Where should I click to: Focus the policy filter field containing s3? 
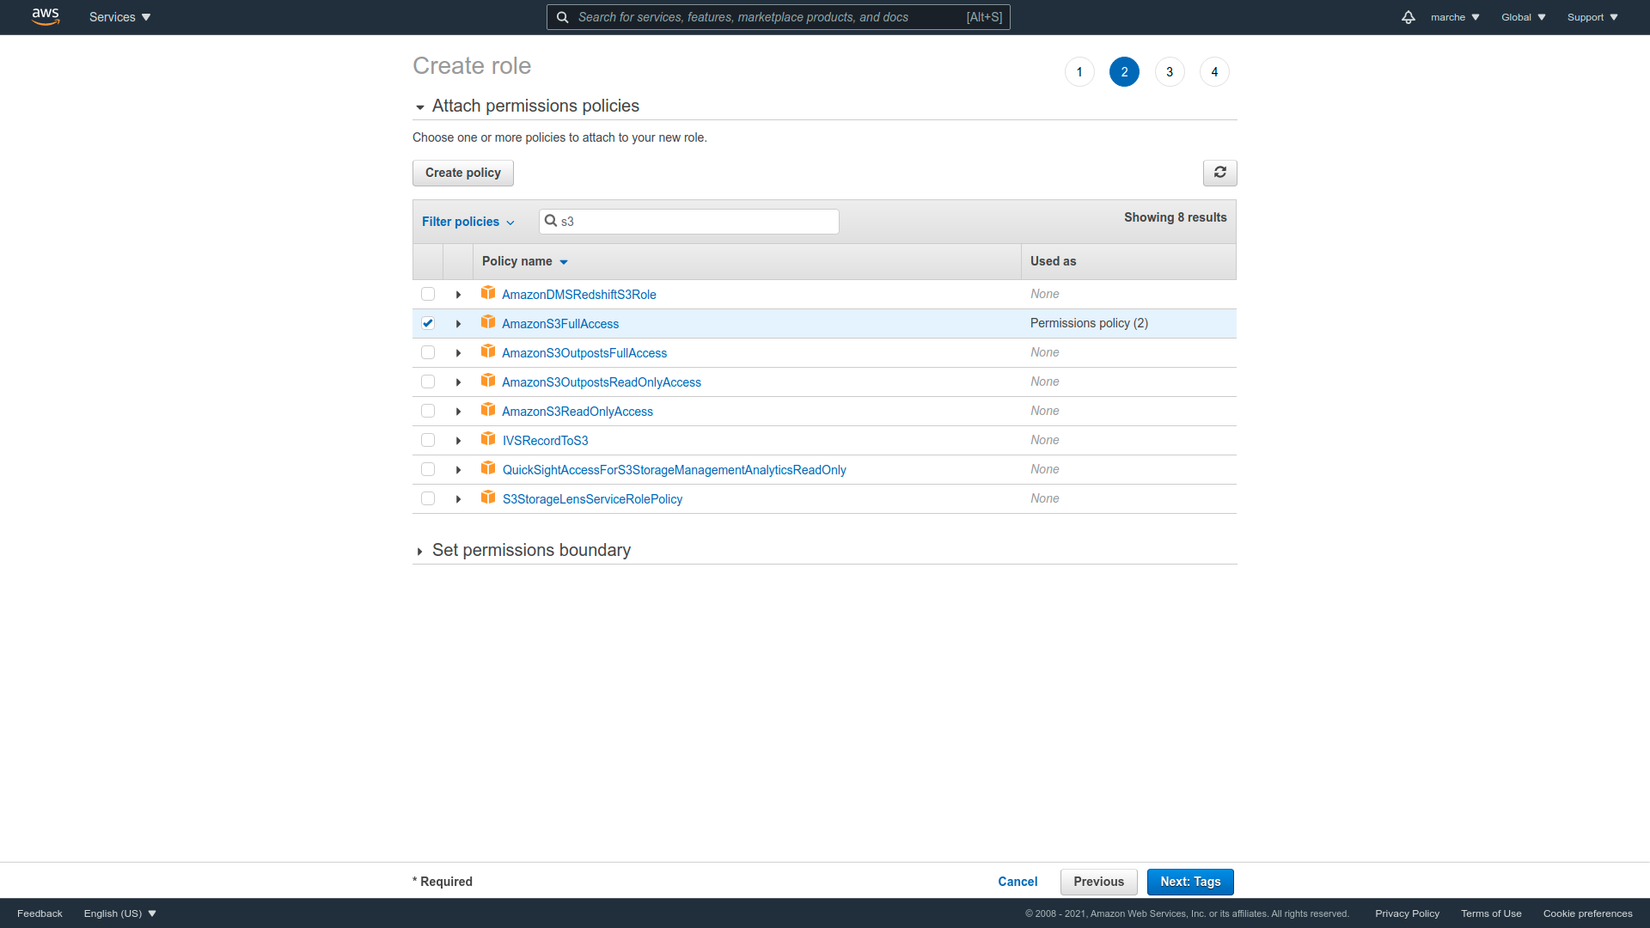(689, 221)
